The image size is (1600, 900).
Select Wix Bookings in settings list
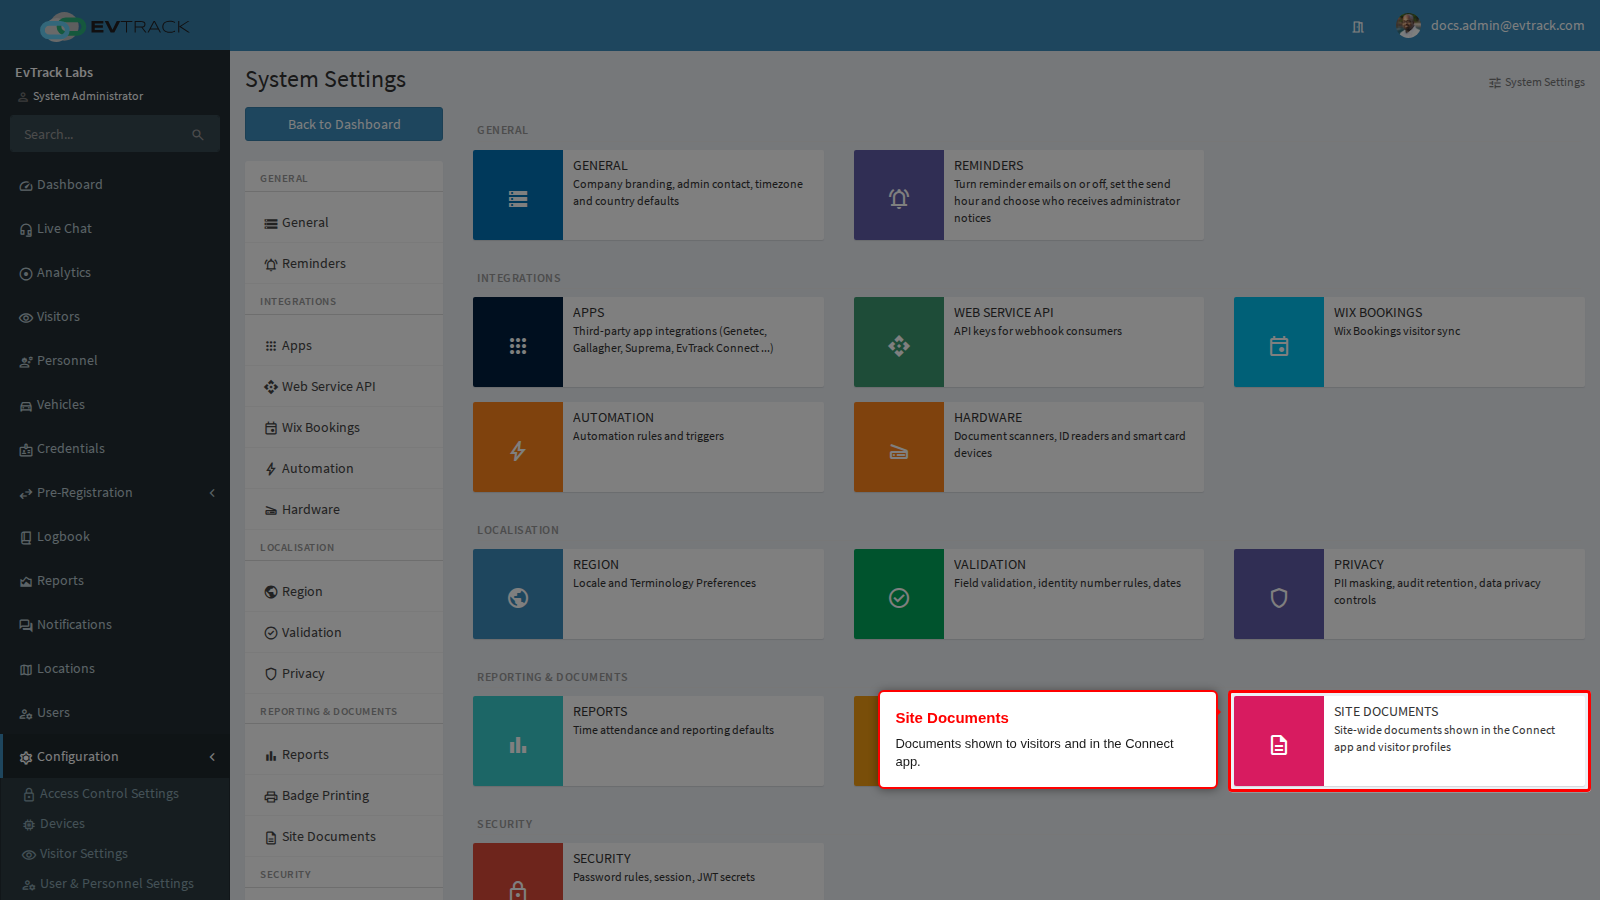pyautogui.click(x=344, y=428)
